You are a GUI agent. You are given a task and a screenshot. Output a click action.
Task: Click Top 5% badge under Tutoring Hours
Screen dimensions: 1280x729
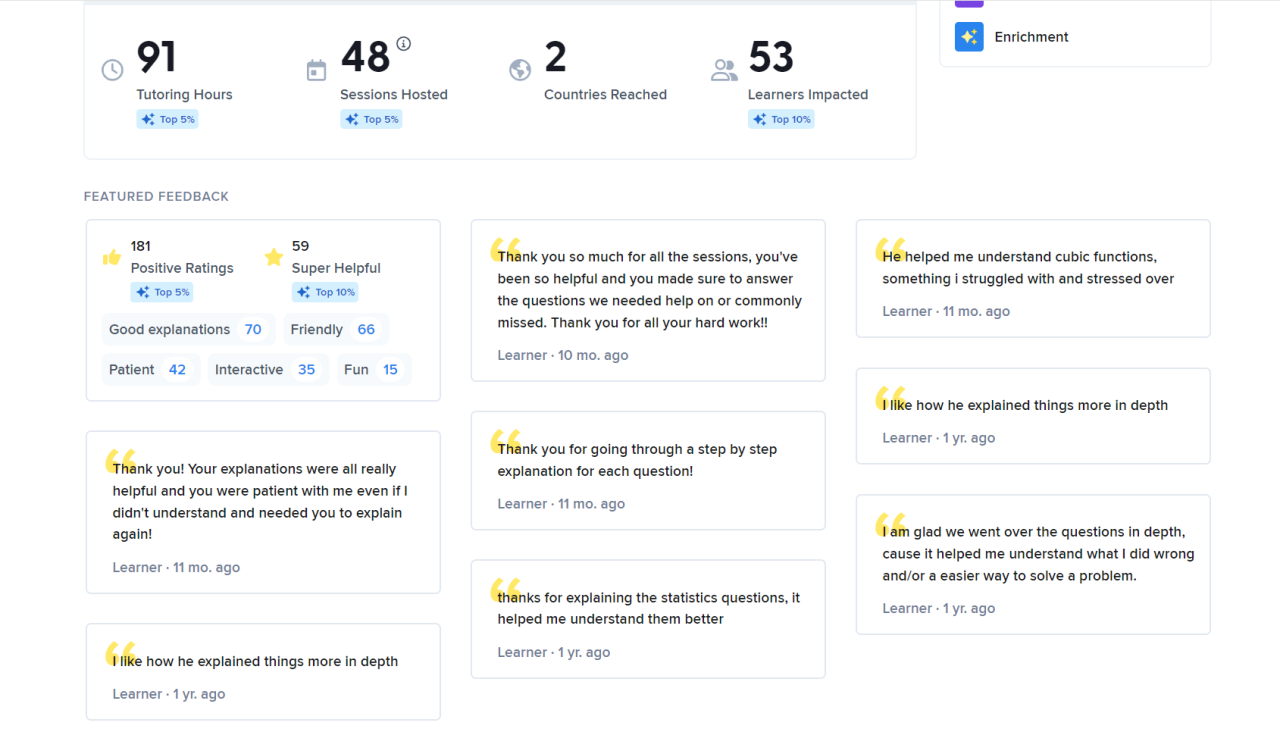tap(168, 119)
